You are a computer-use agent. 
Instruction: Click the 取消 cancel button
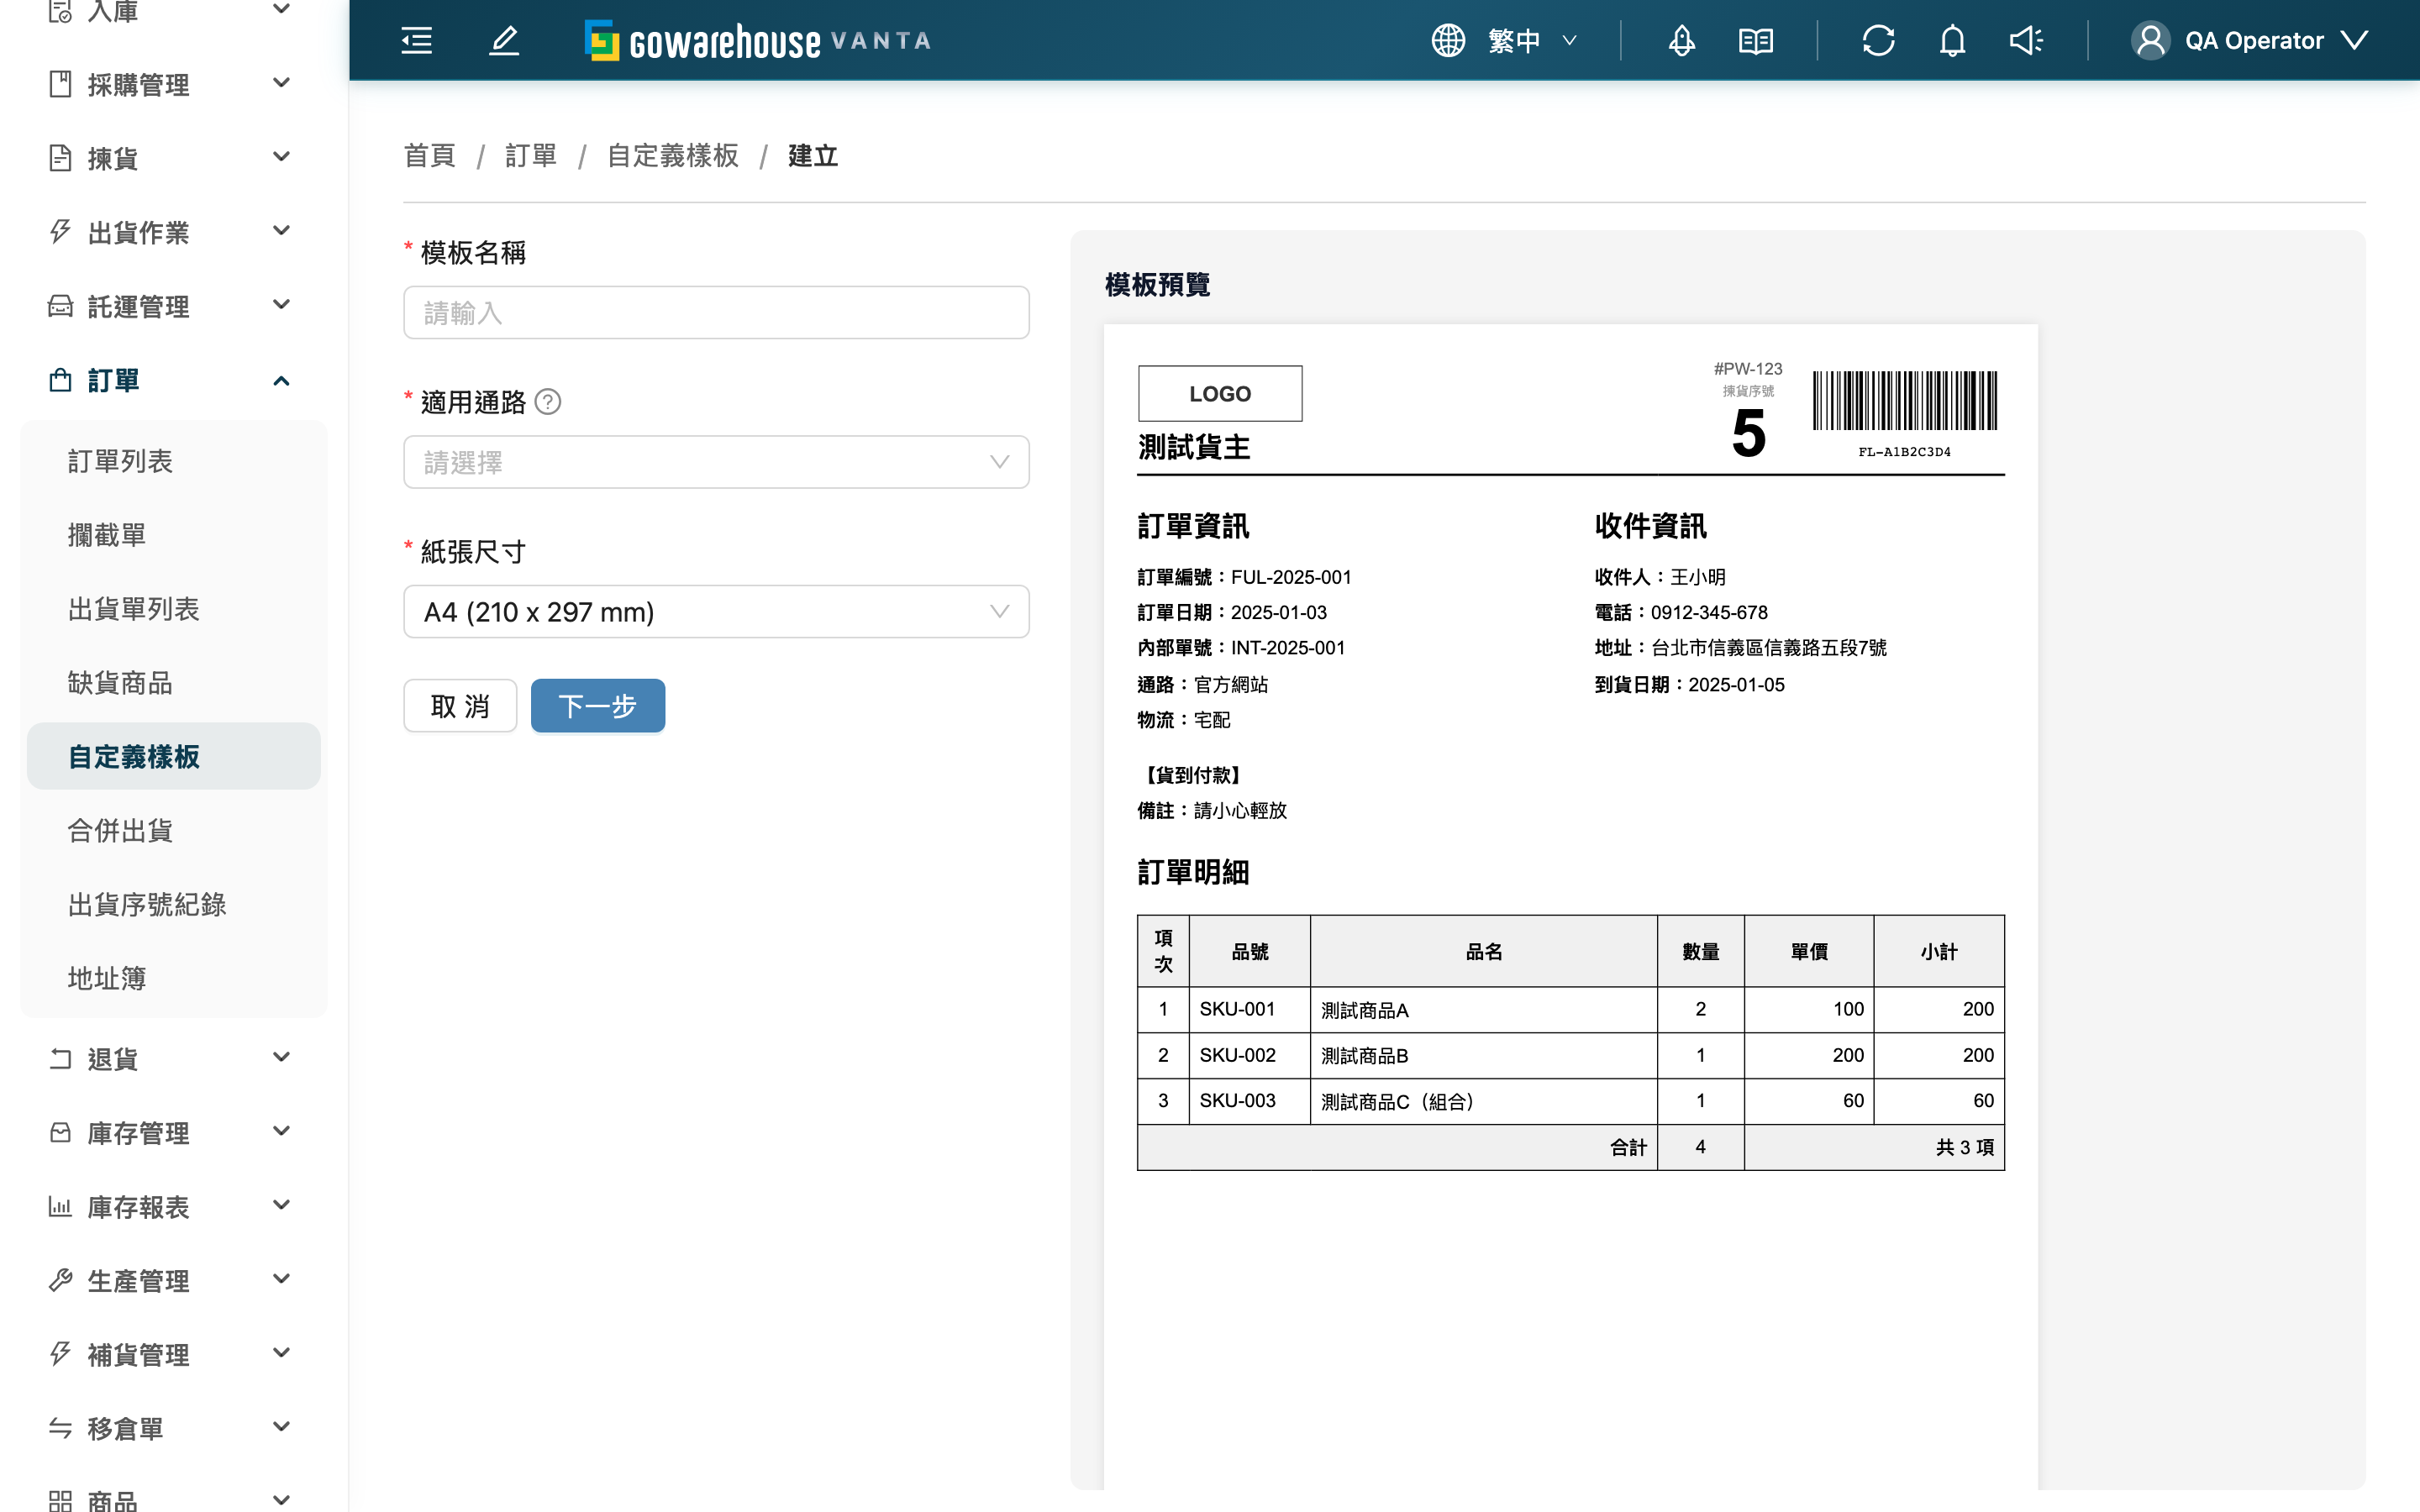coord(460,706)
